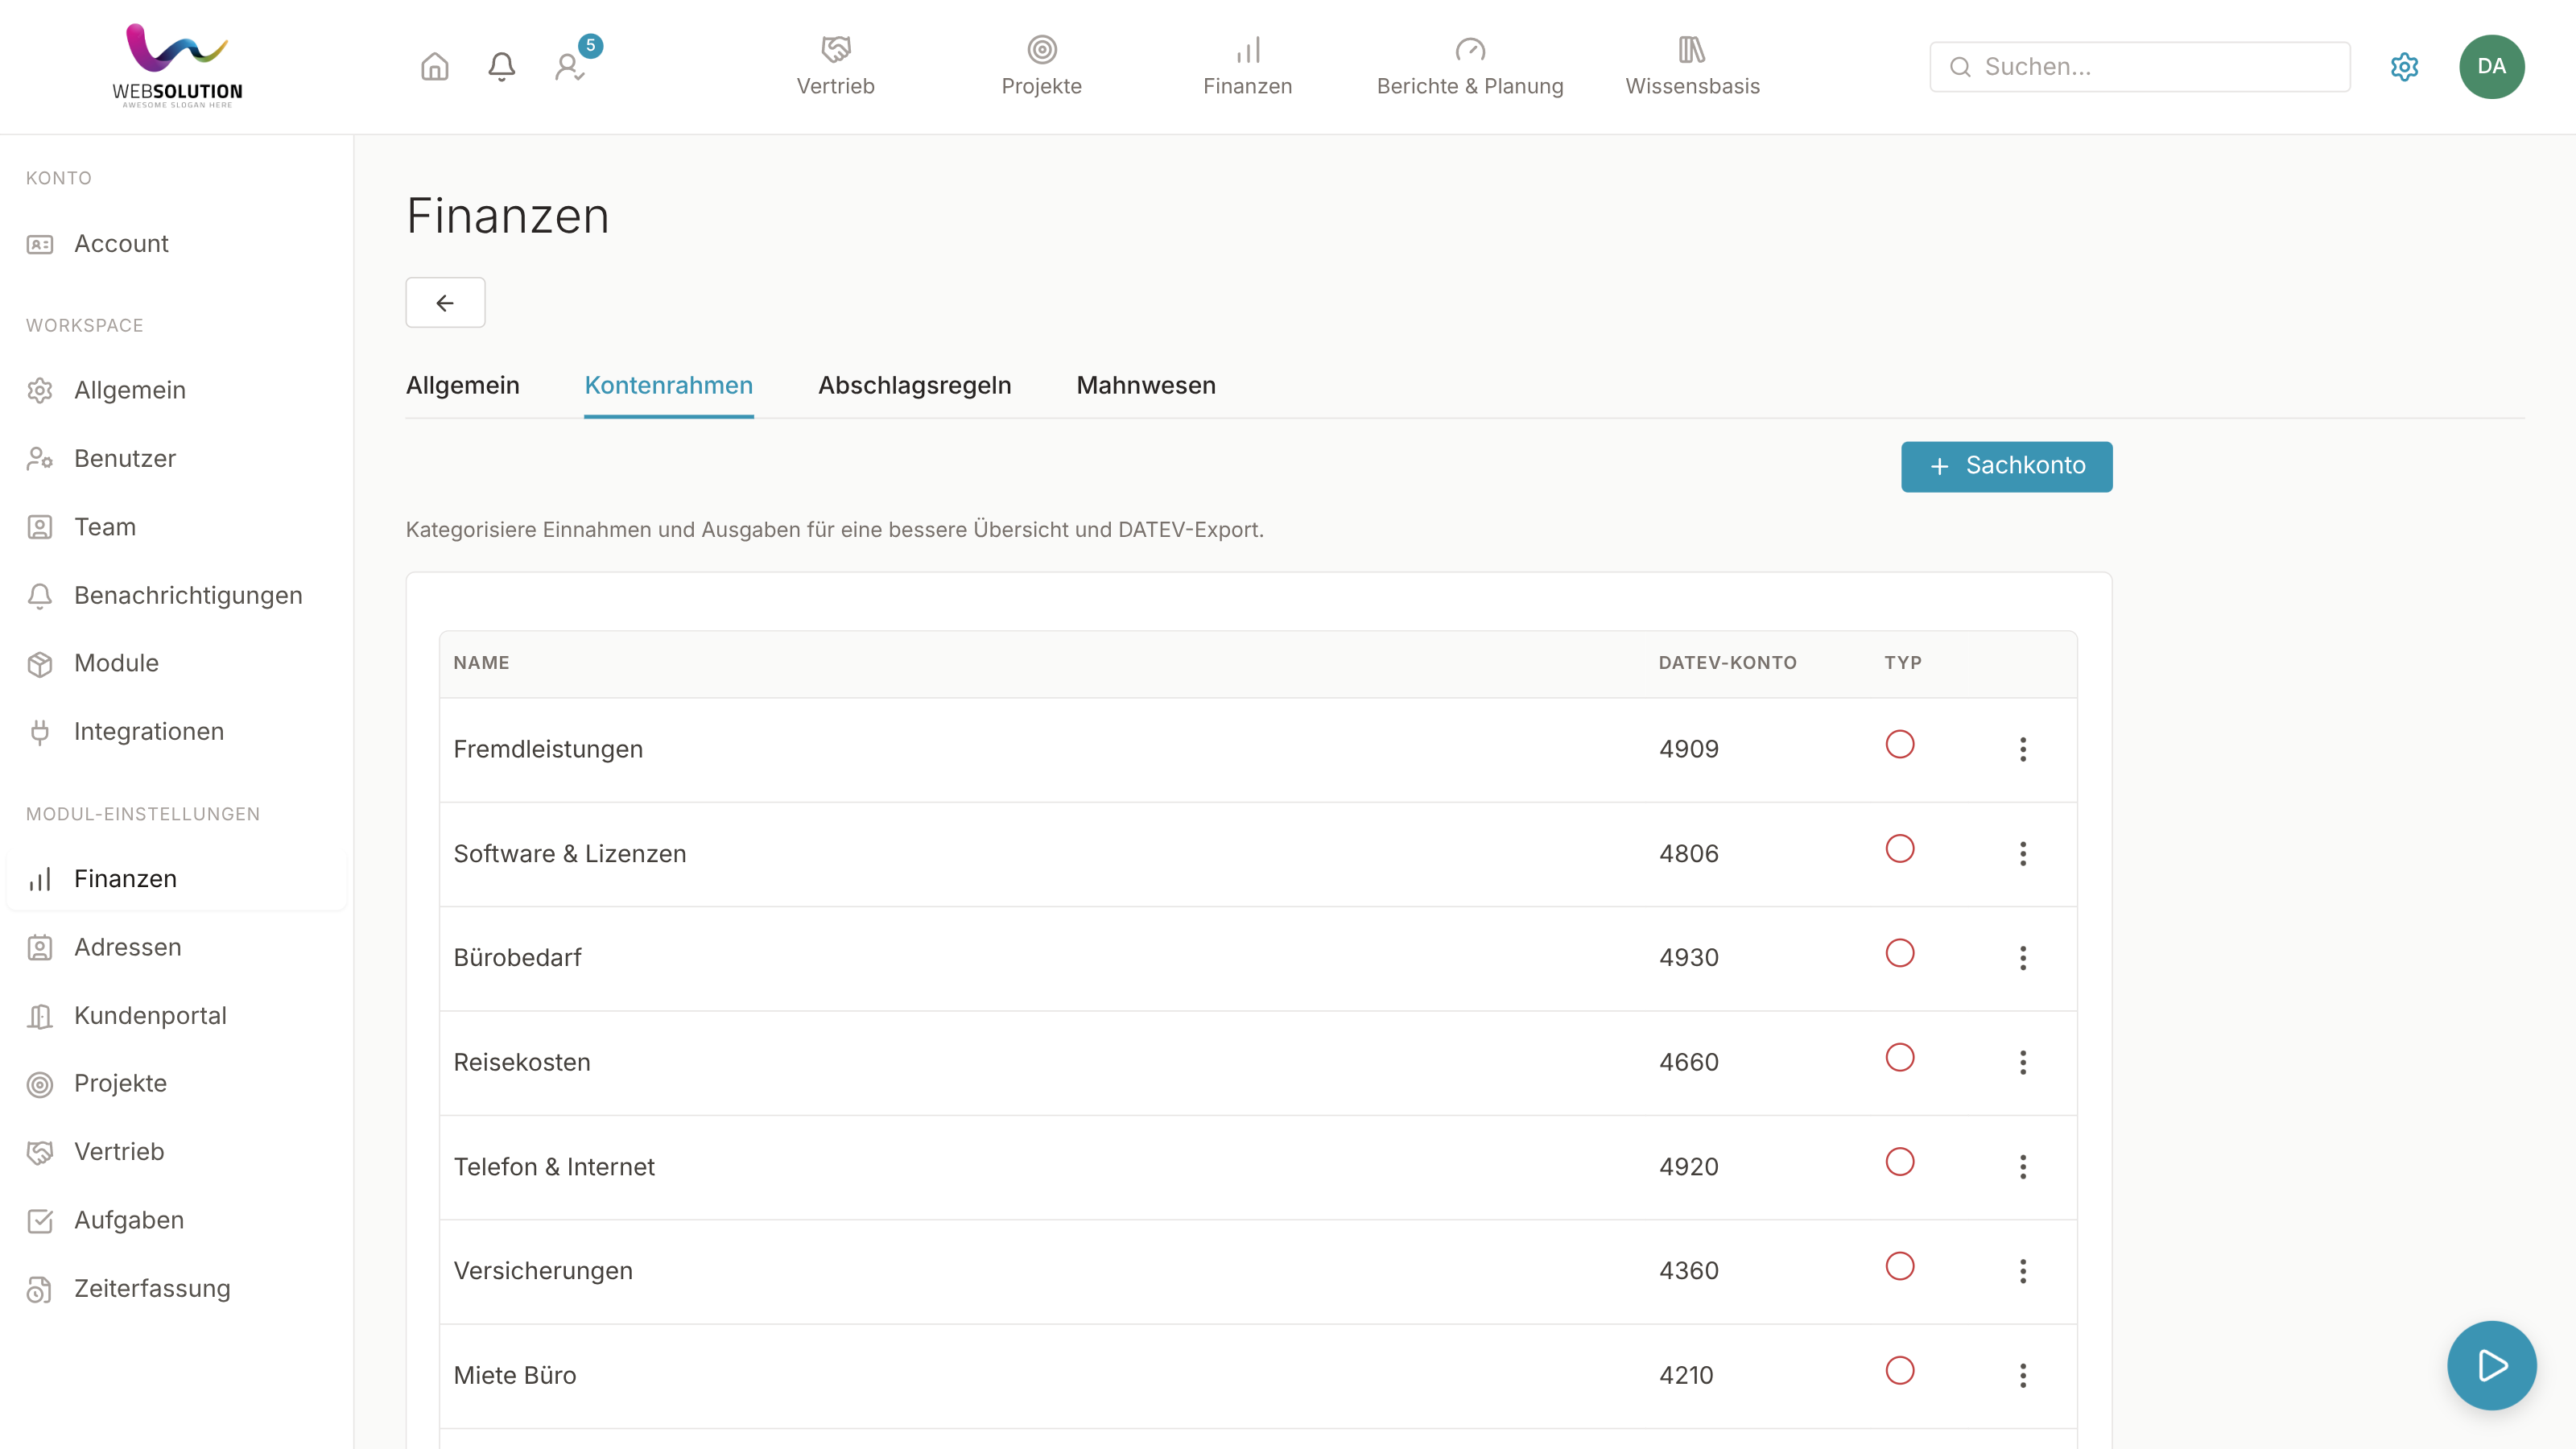The image size is (2576, 1449).
Task: Open Adressen module settings
Action: tap(177, 947)
